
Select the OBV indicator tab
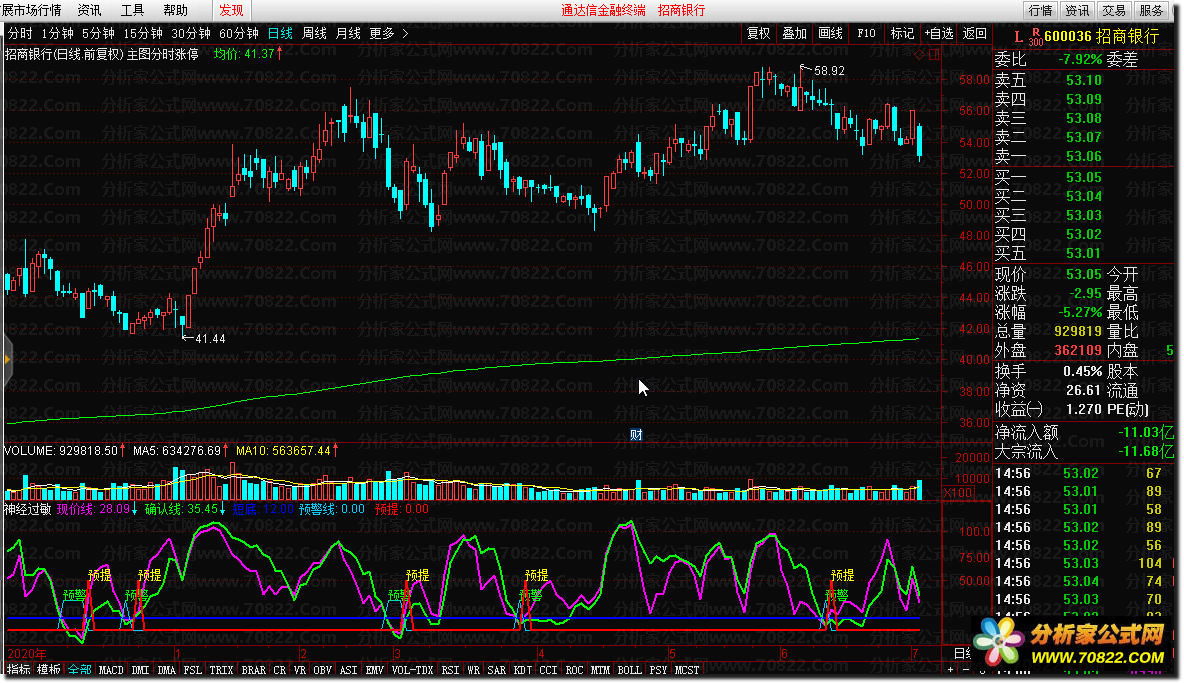pos(322,669)
